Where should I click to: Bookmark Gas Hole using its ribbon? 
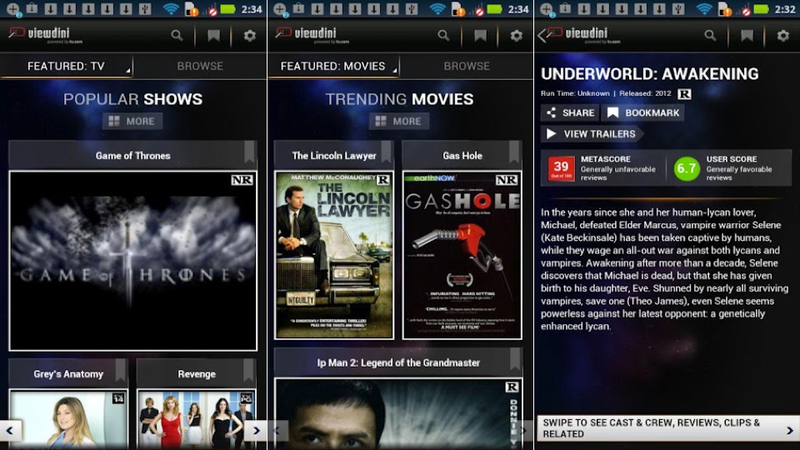pos(514,152)
